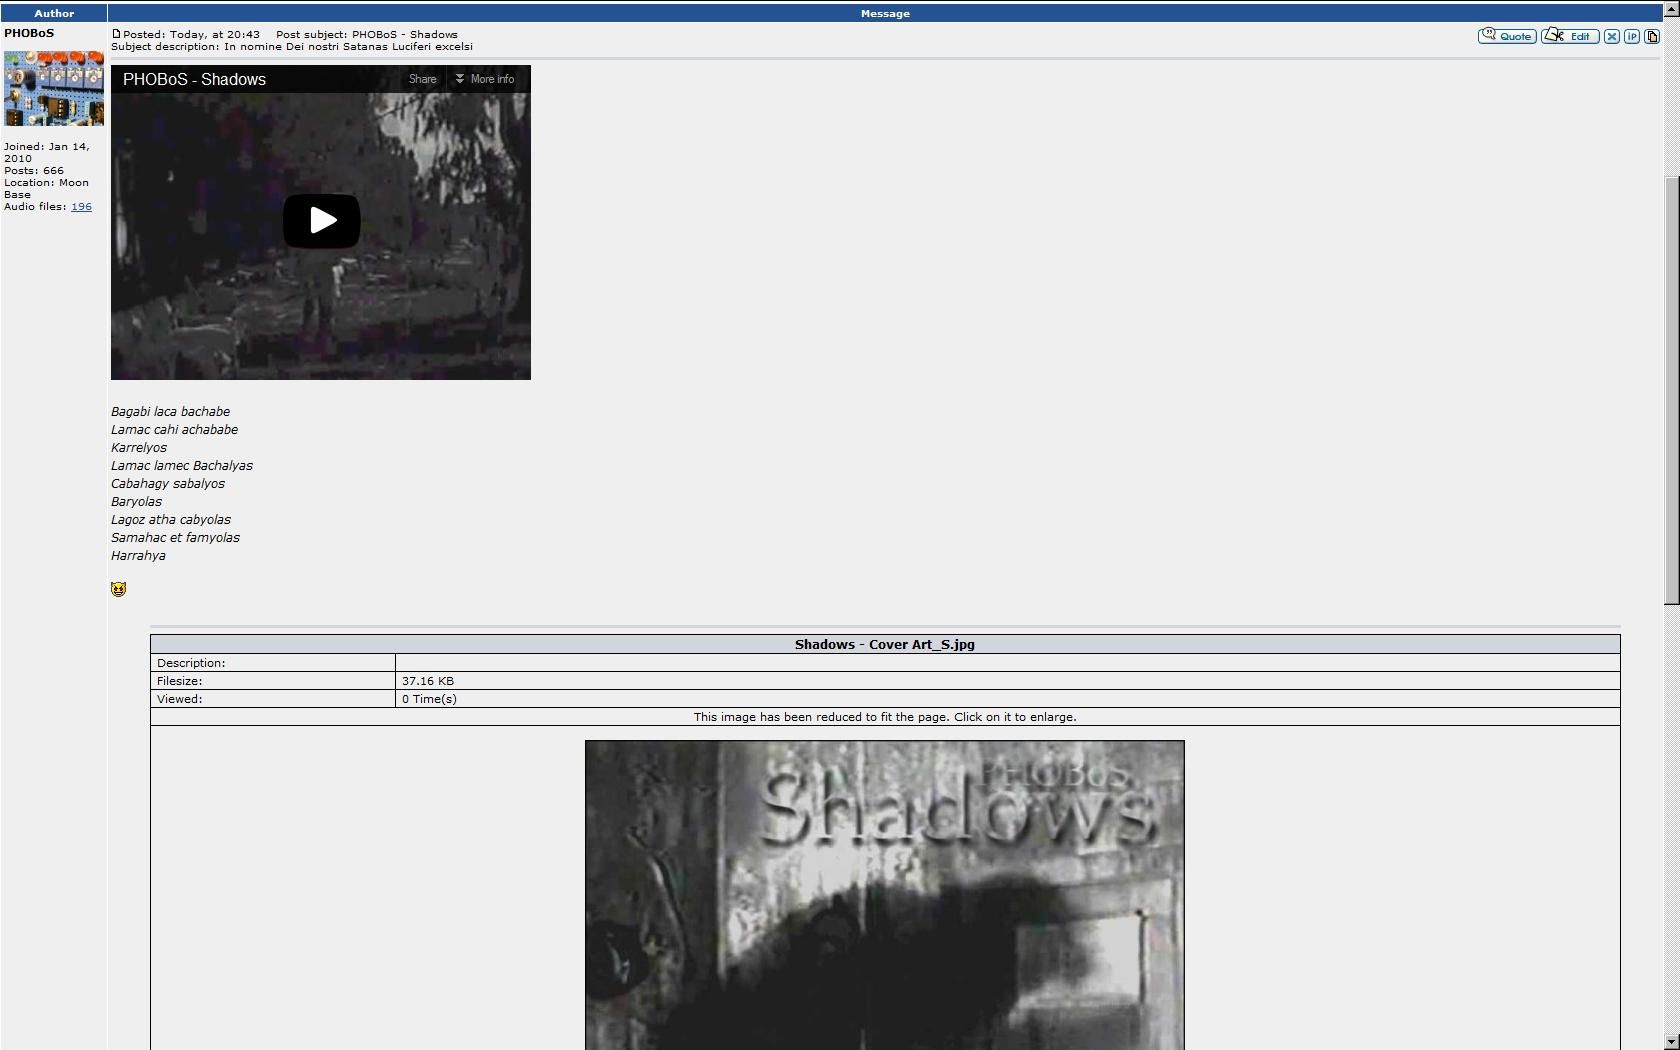Play the PHOBoS - Shadows video
The image size is (1680, 1050).
(x=321, y=220)
